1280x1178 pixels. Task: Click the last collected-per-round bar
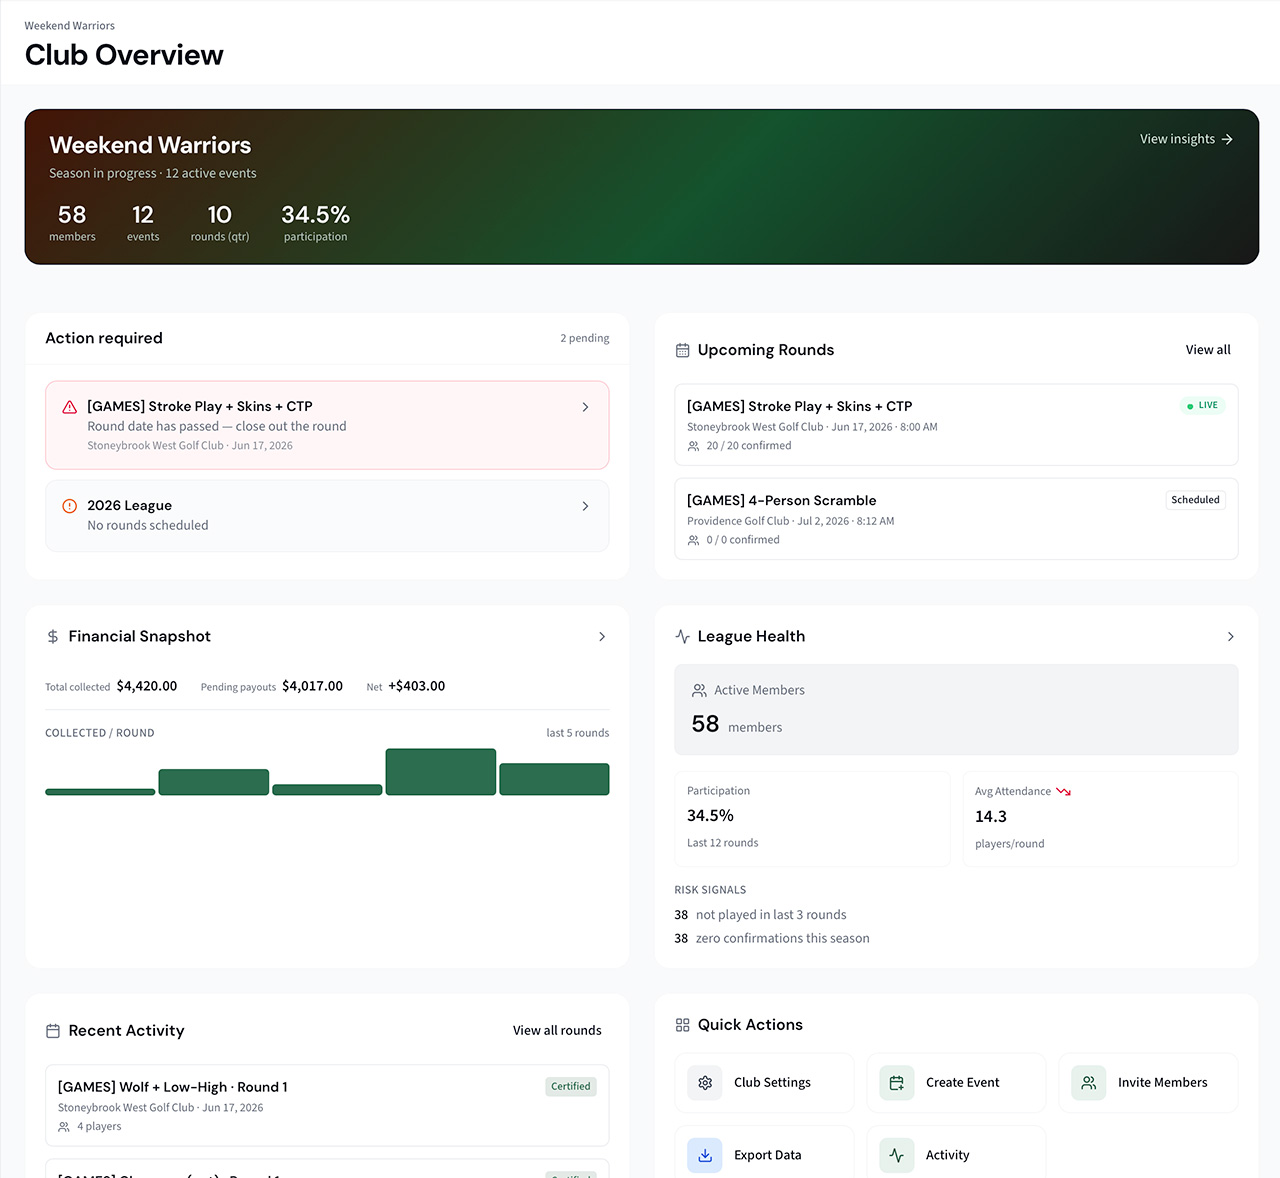pyautogui.click(x=554, y=779)
